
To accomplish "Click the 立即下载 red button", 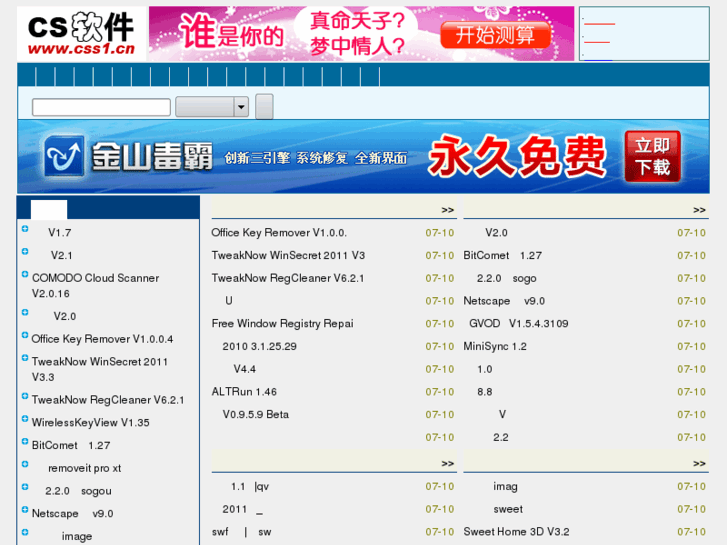I will pyautogui.click(x=652, y=156).
